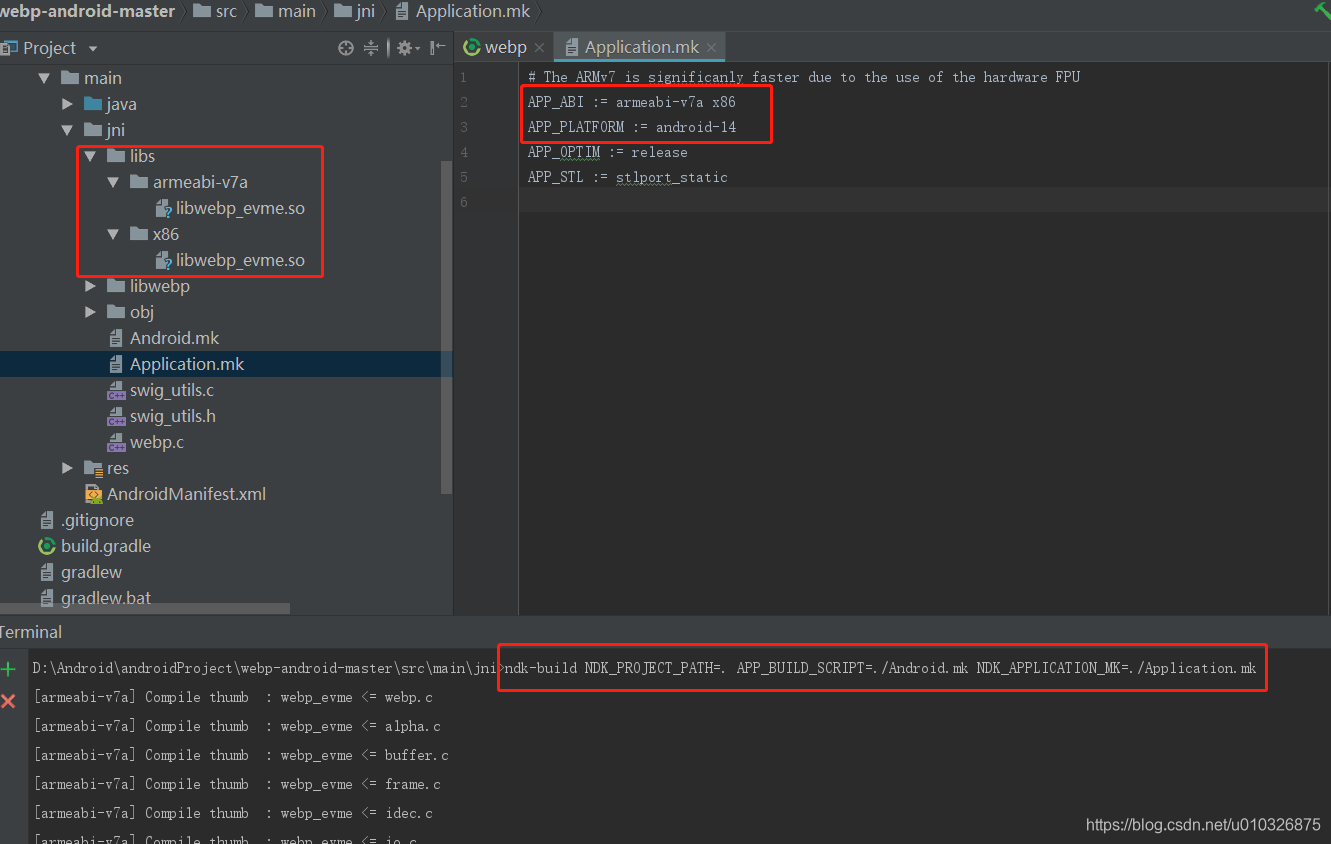Select the java folder in tree
Image resolution: width=1331 pixels, height=844 pixels.
(110, 104)
